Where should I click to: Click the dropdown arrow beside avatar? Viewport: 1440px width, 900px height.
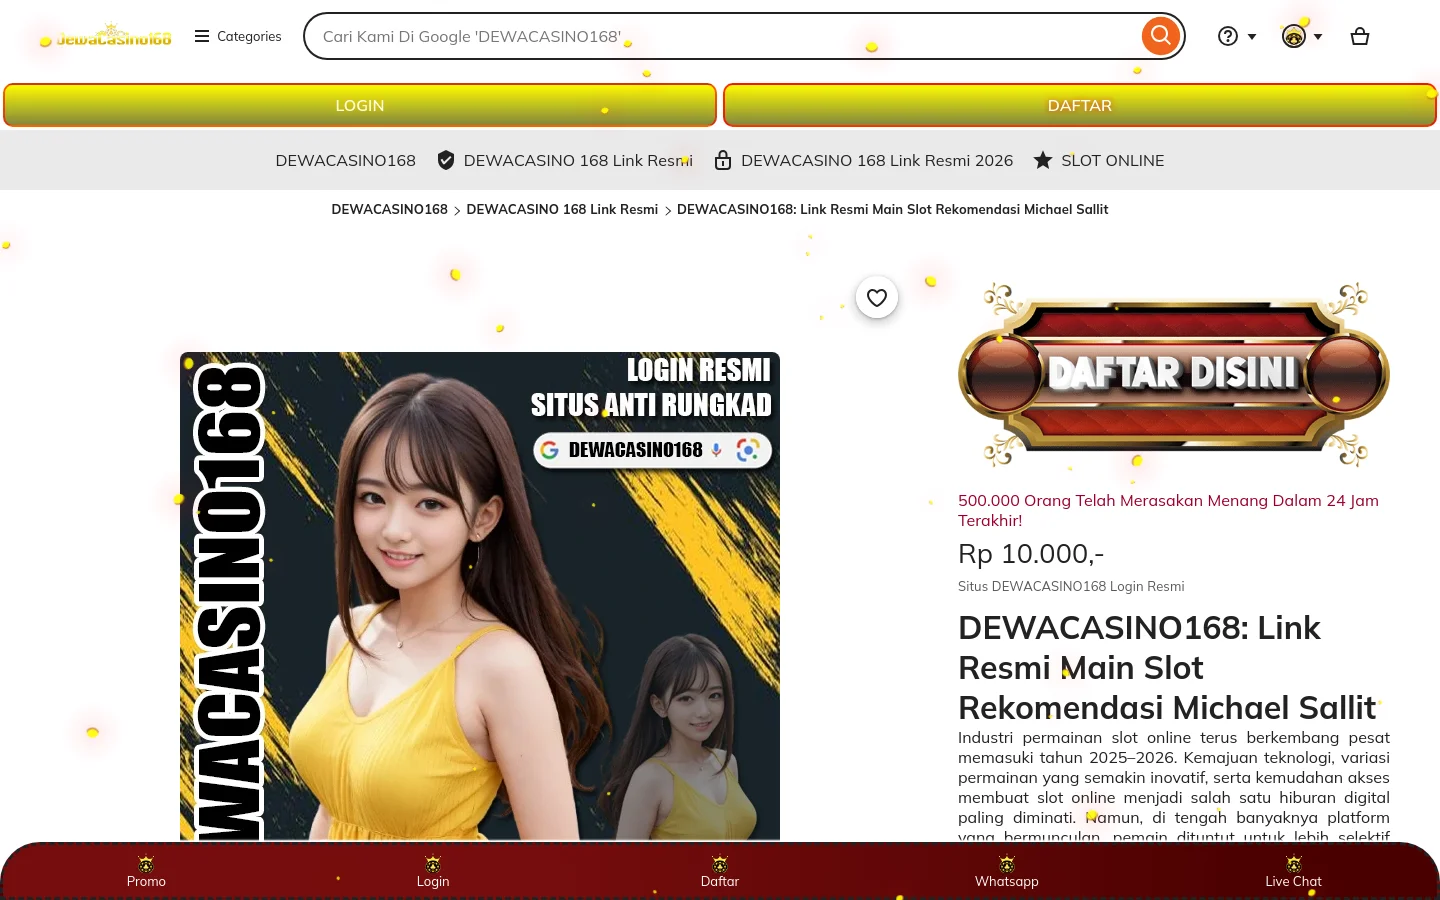1318,37
